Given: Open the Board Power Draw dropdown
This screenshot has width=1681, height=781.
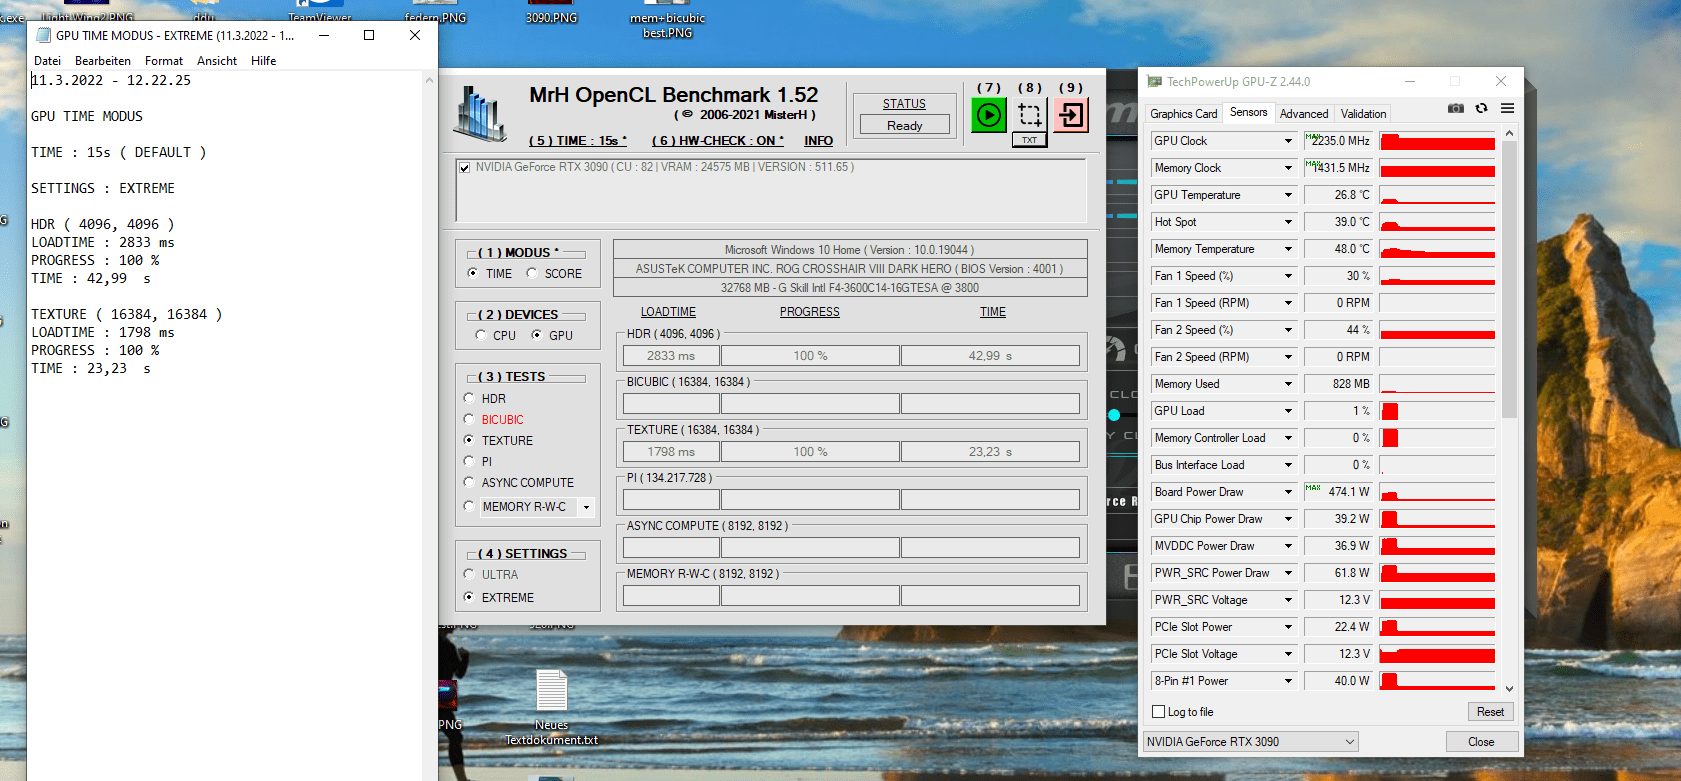Looking at the screenshot, I should pyautogui.click(x=1288, y=492).
